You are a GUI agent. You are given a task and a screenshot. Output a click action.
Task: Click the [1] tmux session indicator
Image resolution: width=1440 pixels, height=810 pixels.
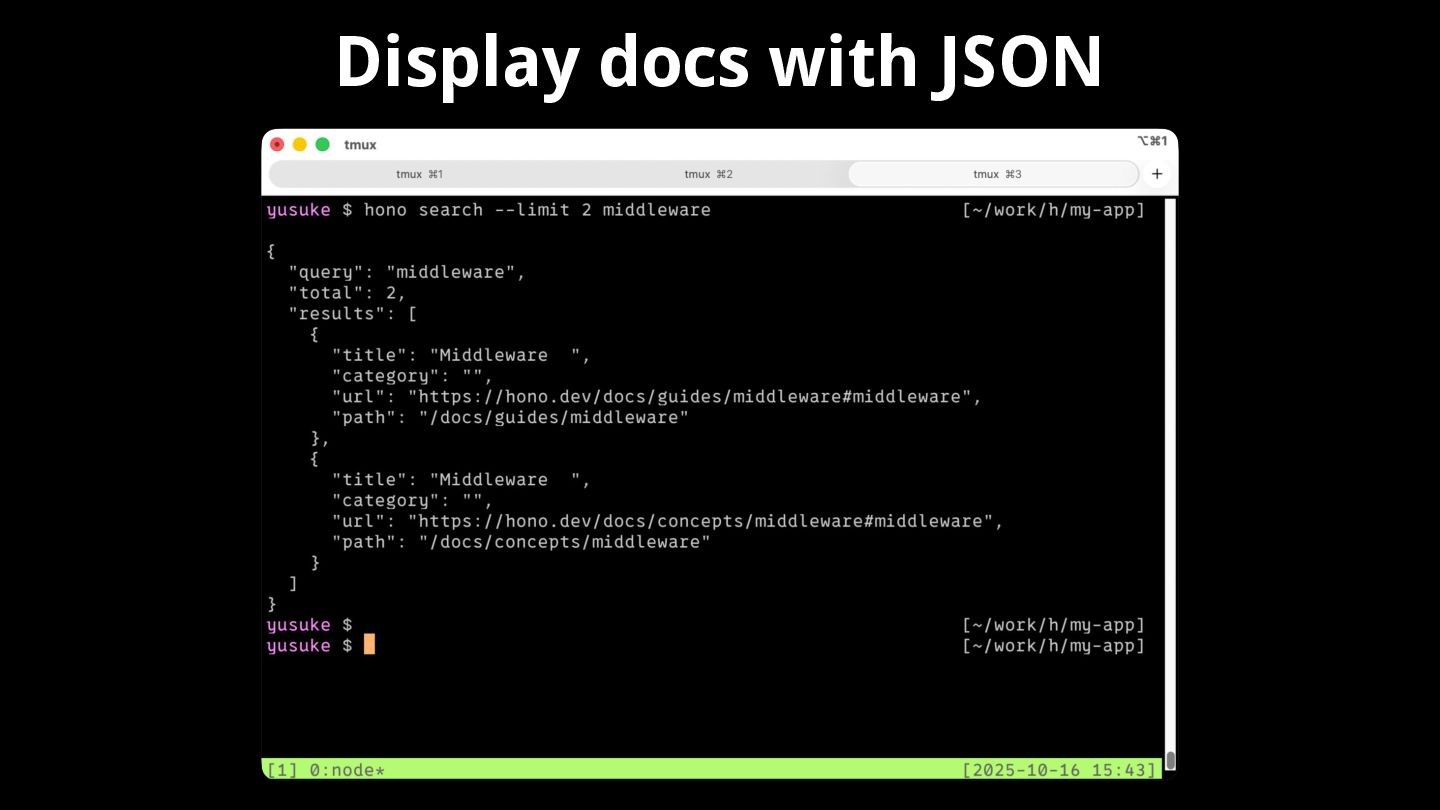point(282,770)
